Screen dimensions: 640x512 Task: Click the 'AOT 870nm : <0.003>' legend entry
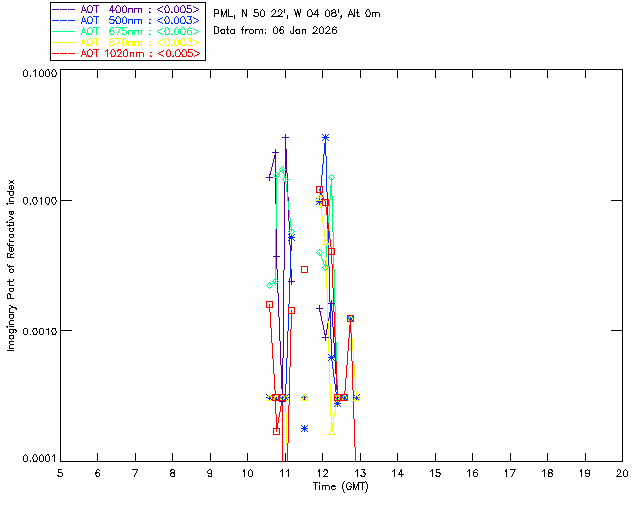click(x=128, y=42)
